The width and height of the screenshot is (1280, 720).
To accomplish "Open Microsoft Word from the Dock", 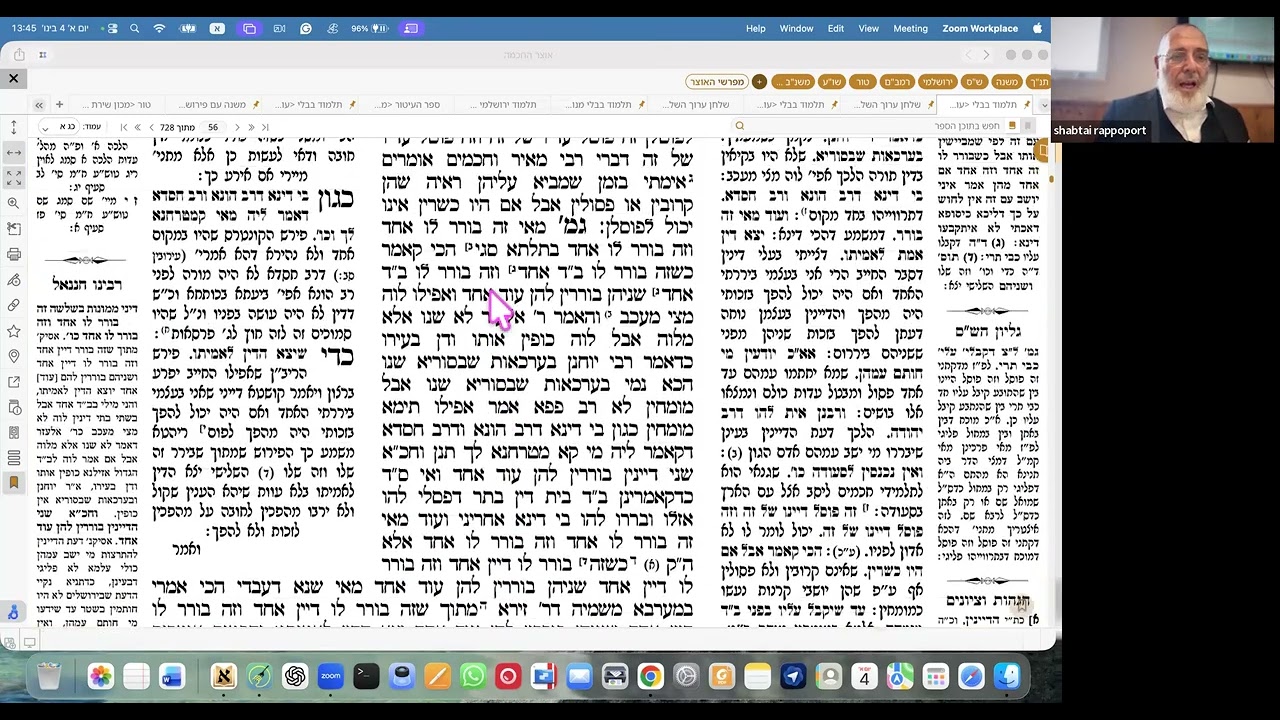I will pos(172,677).
